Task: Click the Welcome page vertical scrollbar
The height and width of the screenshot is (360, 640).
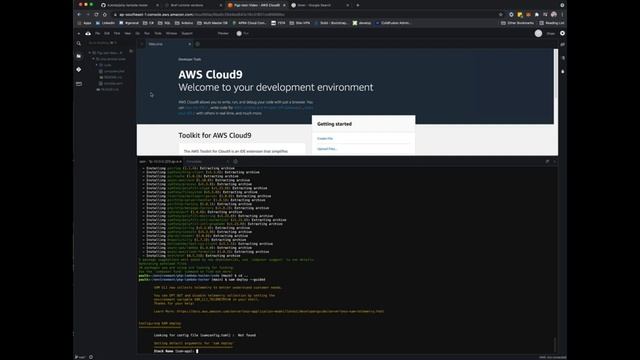Action: click(556, 73)
